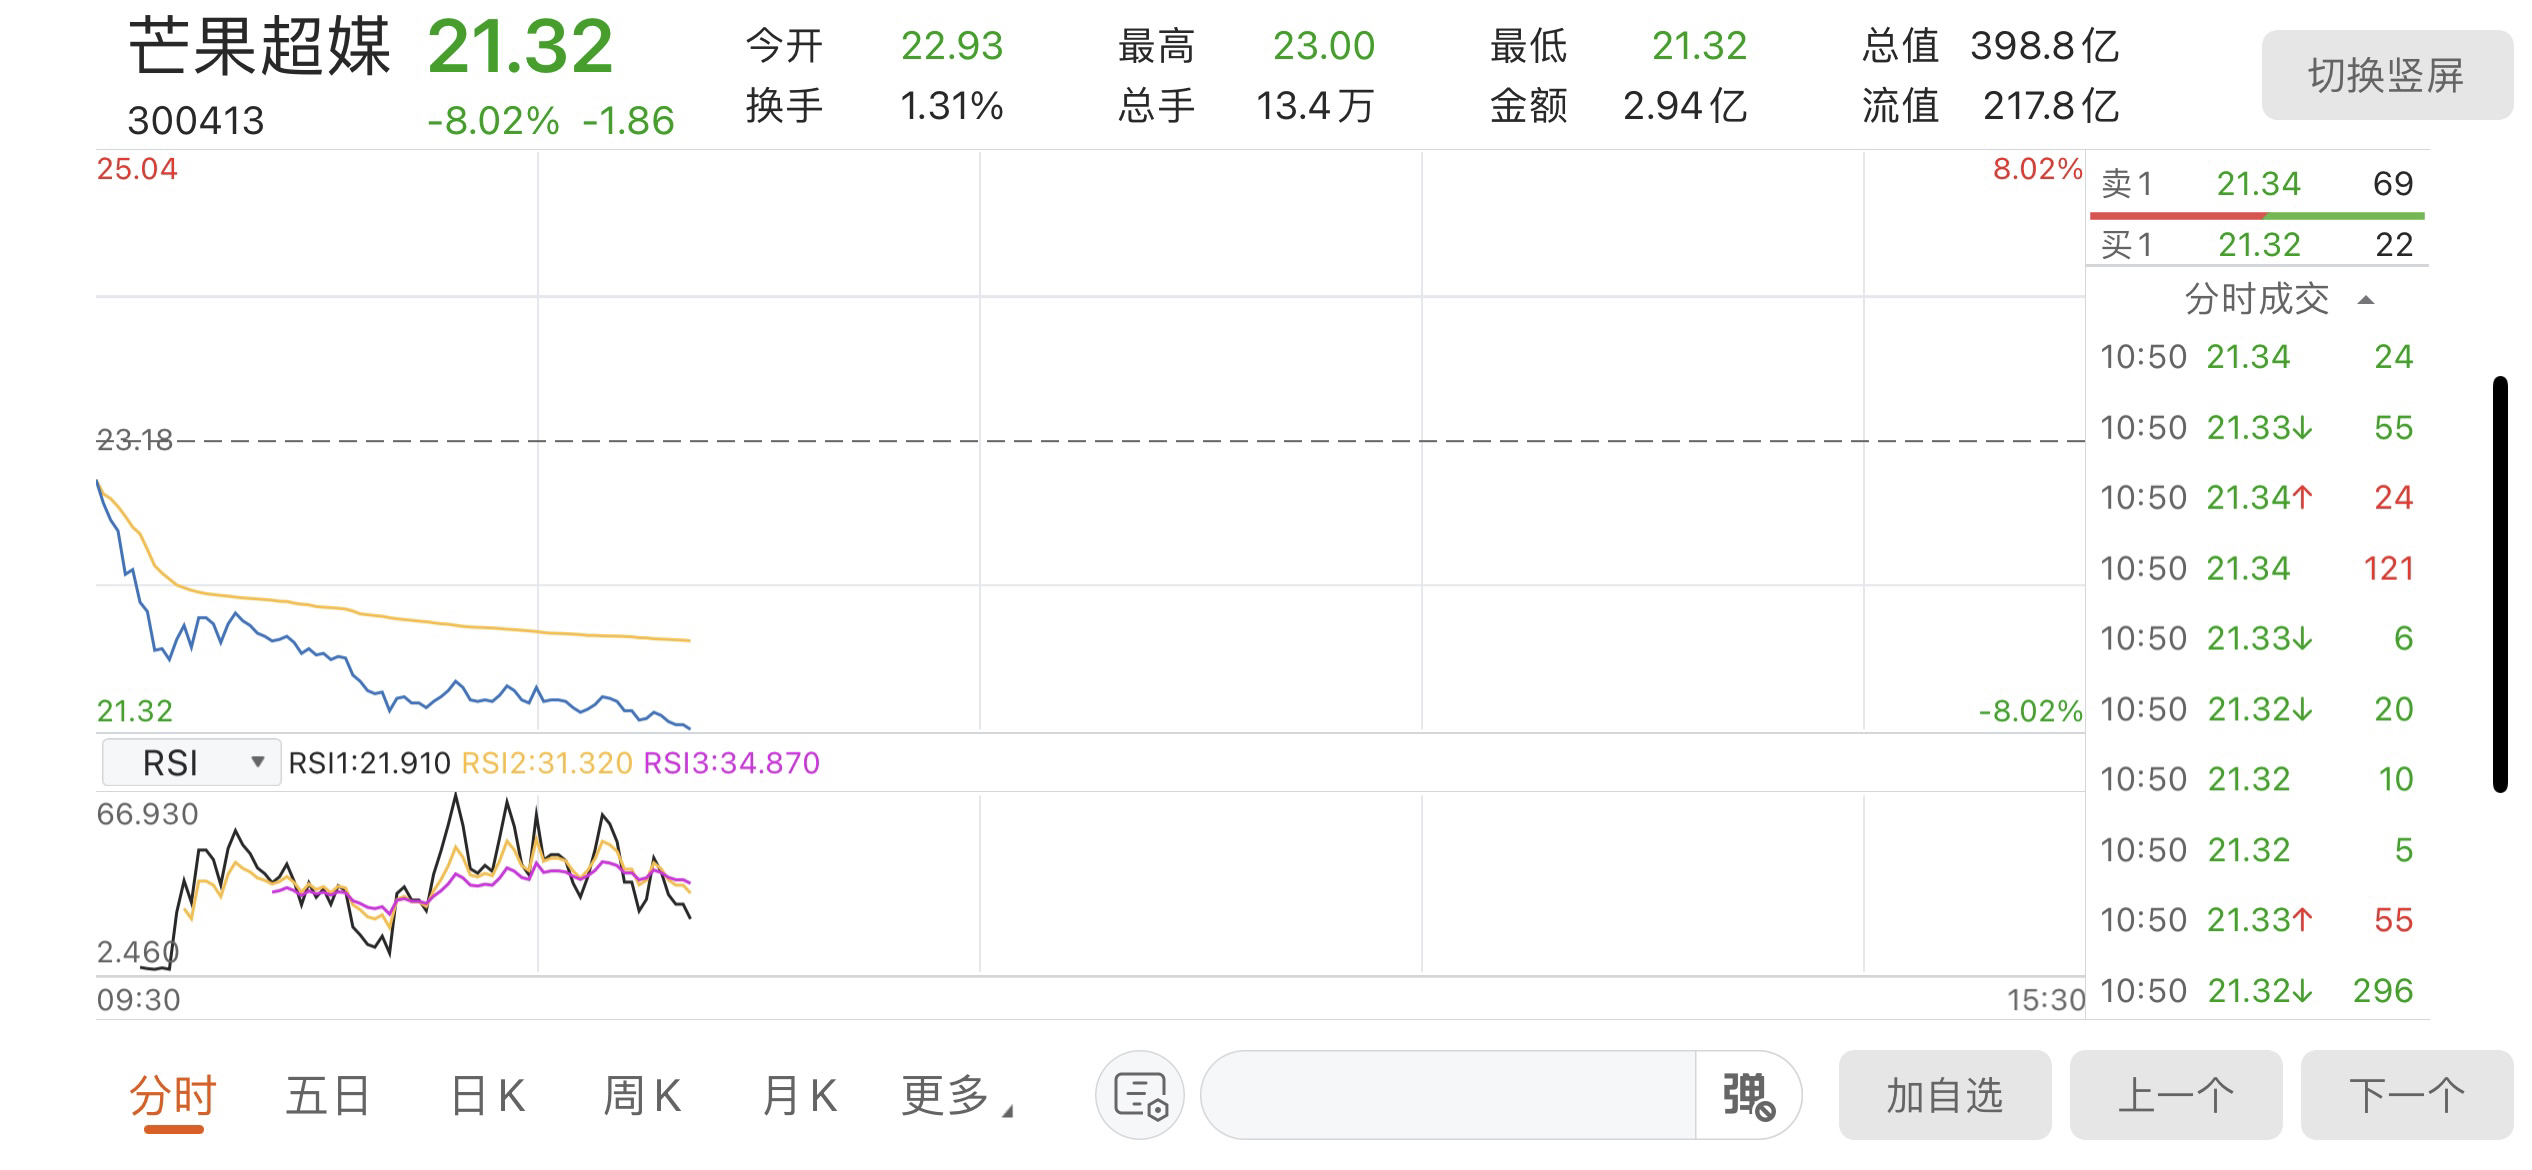Collapse the 分时成交 list arrow

(2366, 300)
